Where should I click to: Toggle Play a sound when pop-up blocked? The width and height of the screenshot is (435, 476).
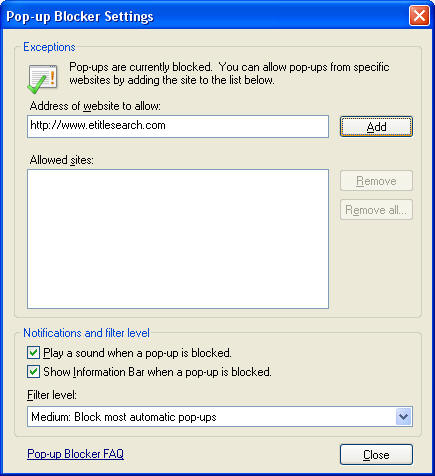point(33,353)
